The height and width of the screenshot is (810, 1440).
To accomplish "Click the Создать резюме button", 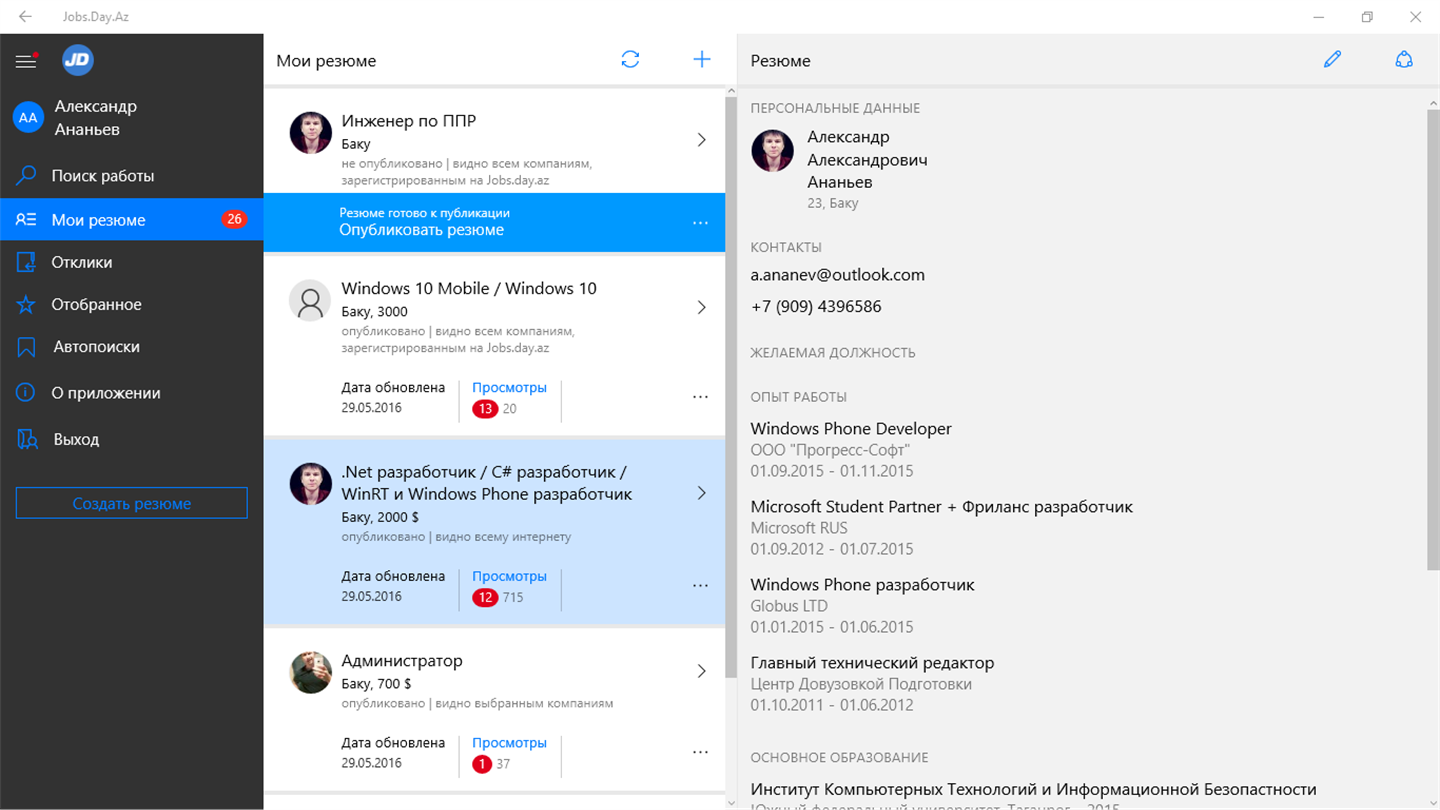I will [x=132, y=503].
